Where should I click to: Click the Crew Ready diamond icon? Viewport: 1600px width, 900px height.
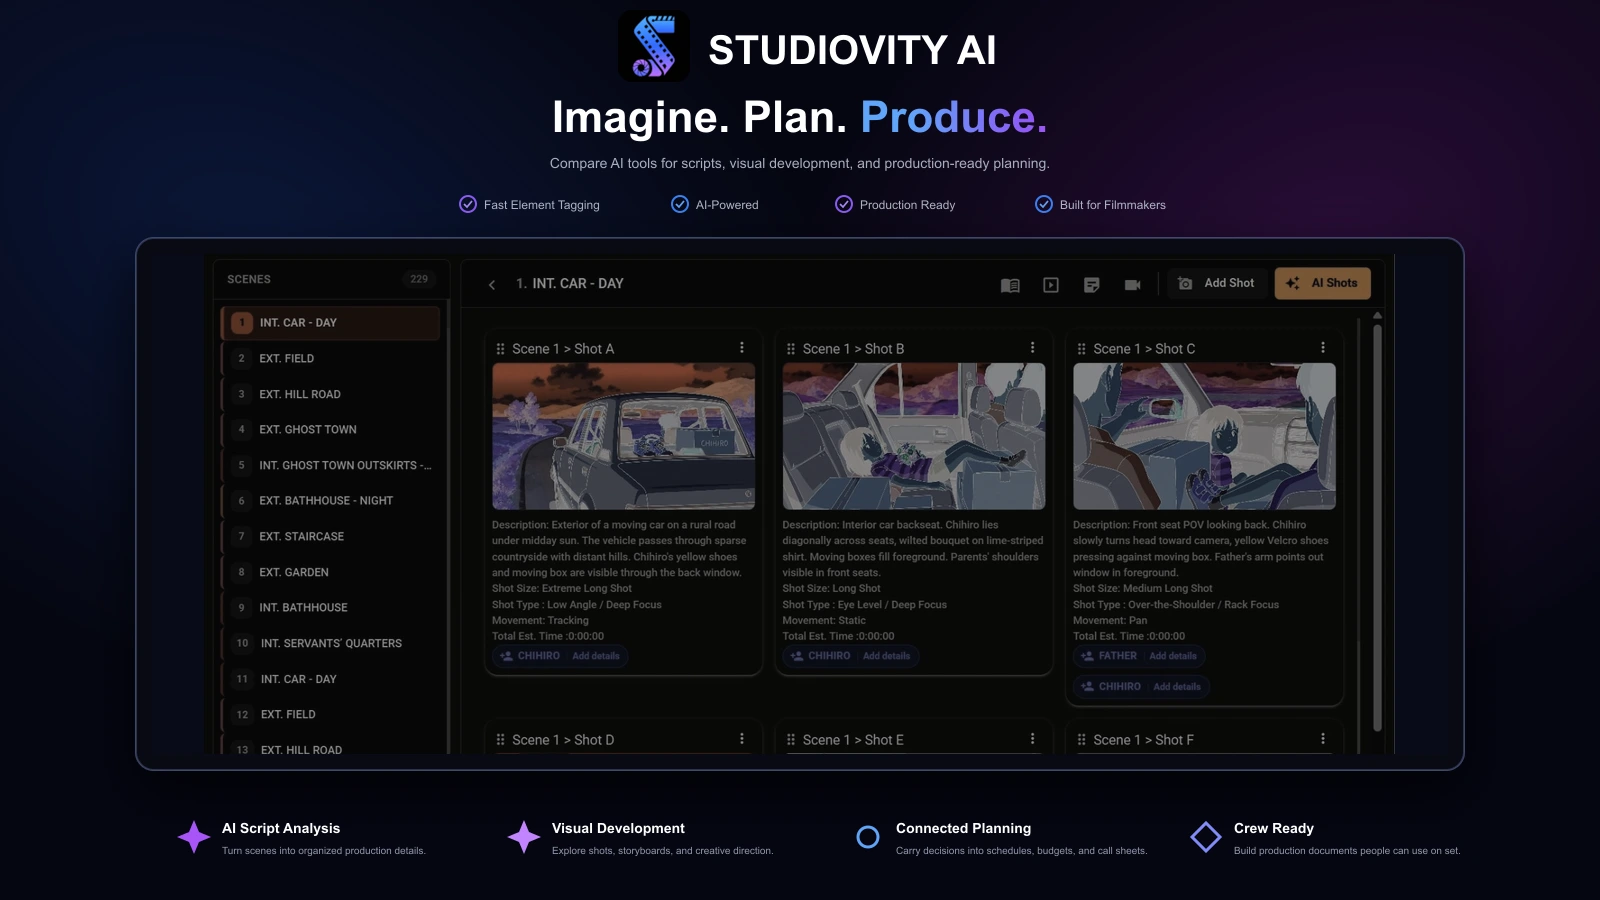coord(1206,837)
